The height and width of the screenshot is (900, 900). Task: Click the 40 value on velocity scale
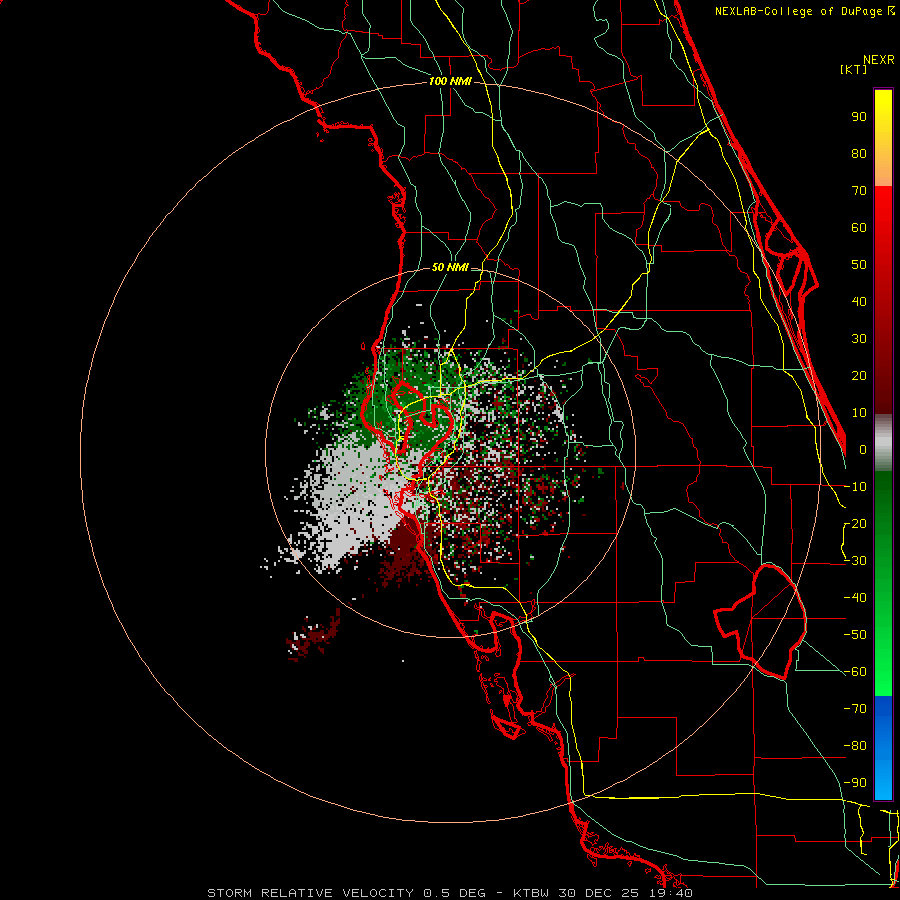point(859,302)
